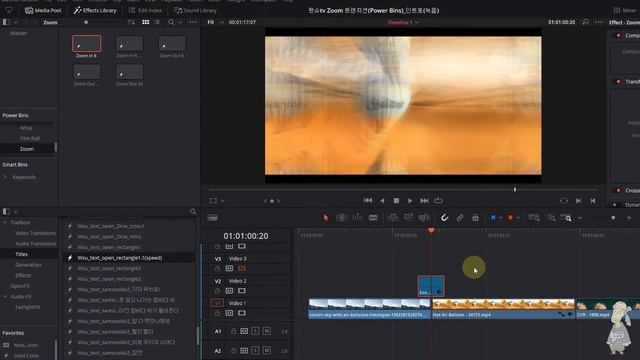640x360 pixels.
Task: Mute audio track A1
Action: click(267, 331)
